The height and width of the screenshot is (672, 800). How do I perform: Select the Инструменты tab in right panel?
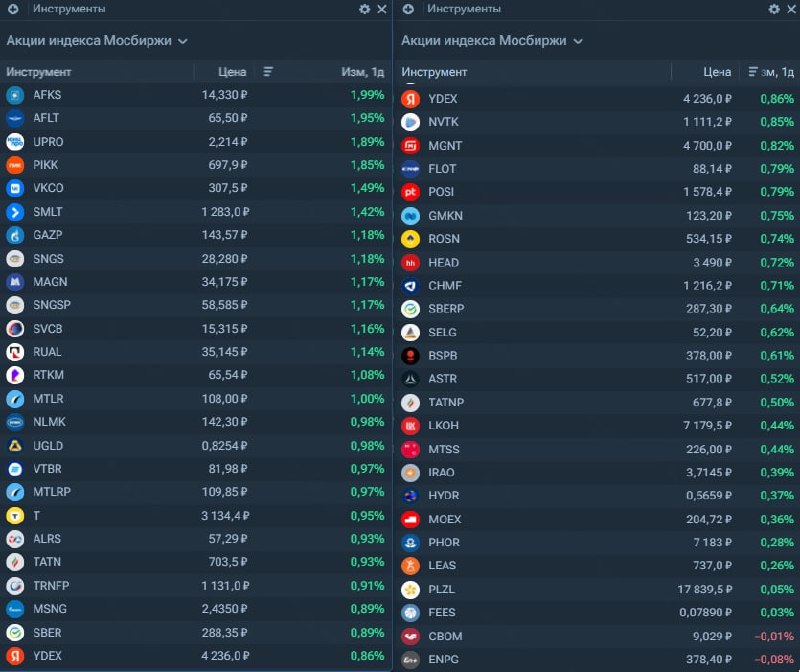(x=464, y=9)
